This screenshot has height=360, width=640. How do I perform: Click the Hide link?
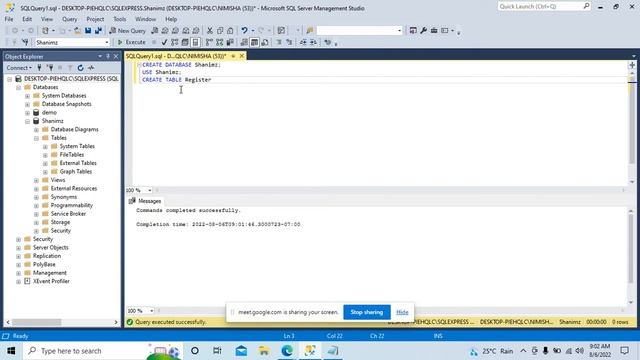click(x=402, y=312)
